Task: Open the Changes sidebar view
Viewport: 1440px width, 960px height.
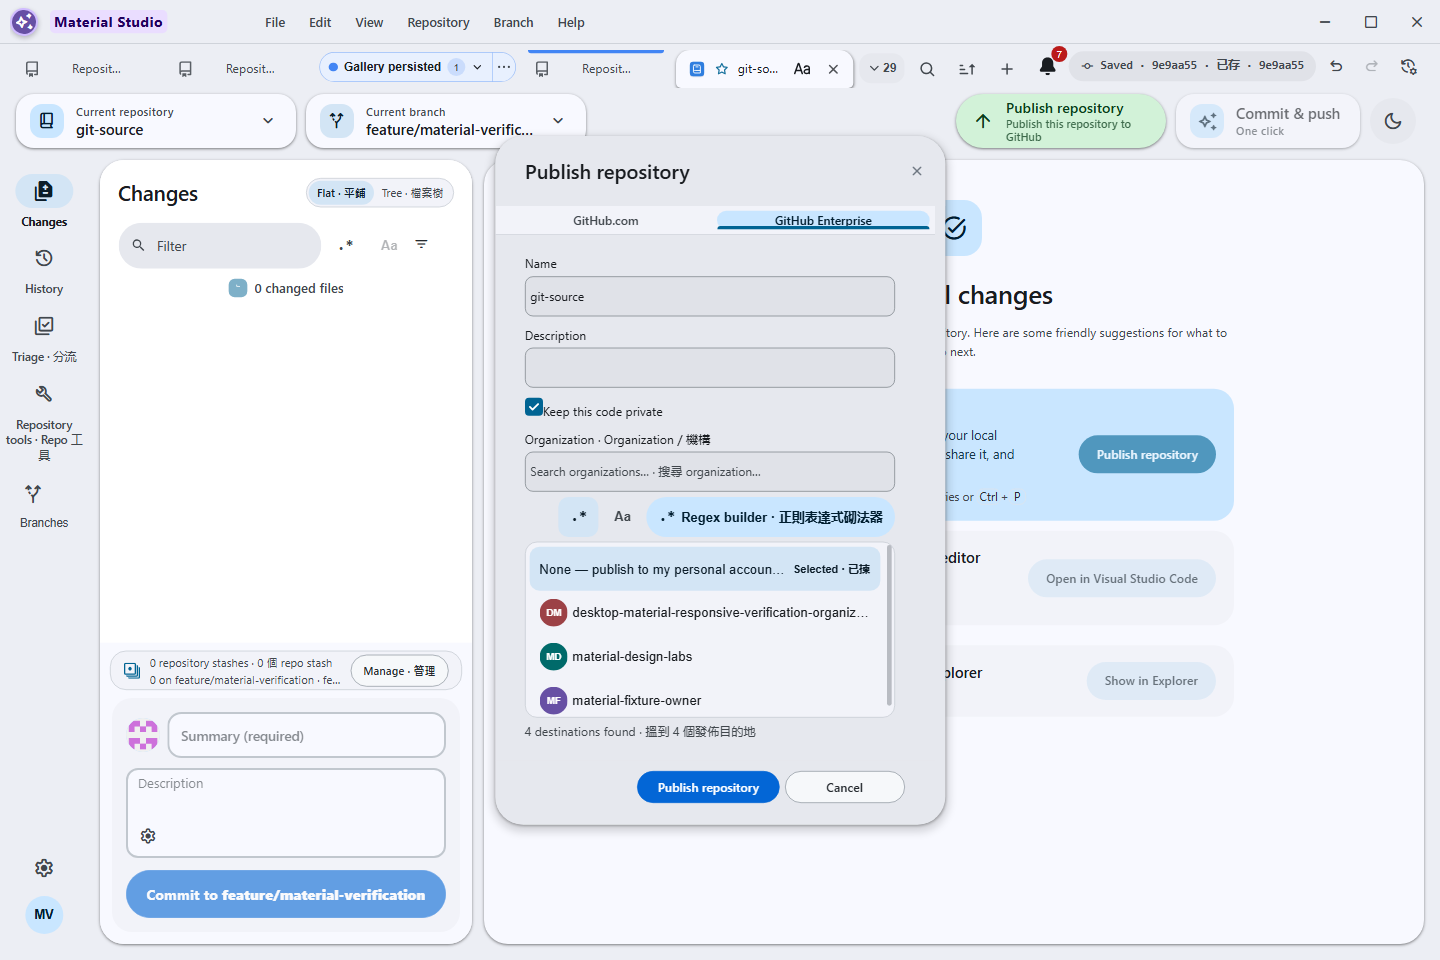Action: click(x=44, y=203)
